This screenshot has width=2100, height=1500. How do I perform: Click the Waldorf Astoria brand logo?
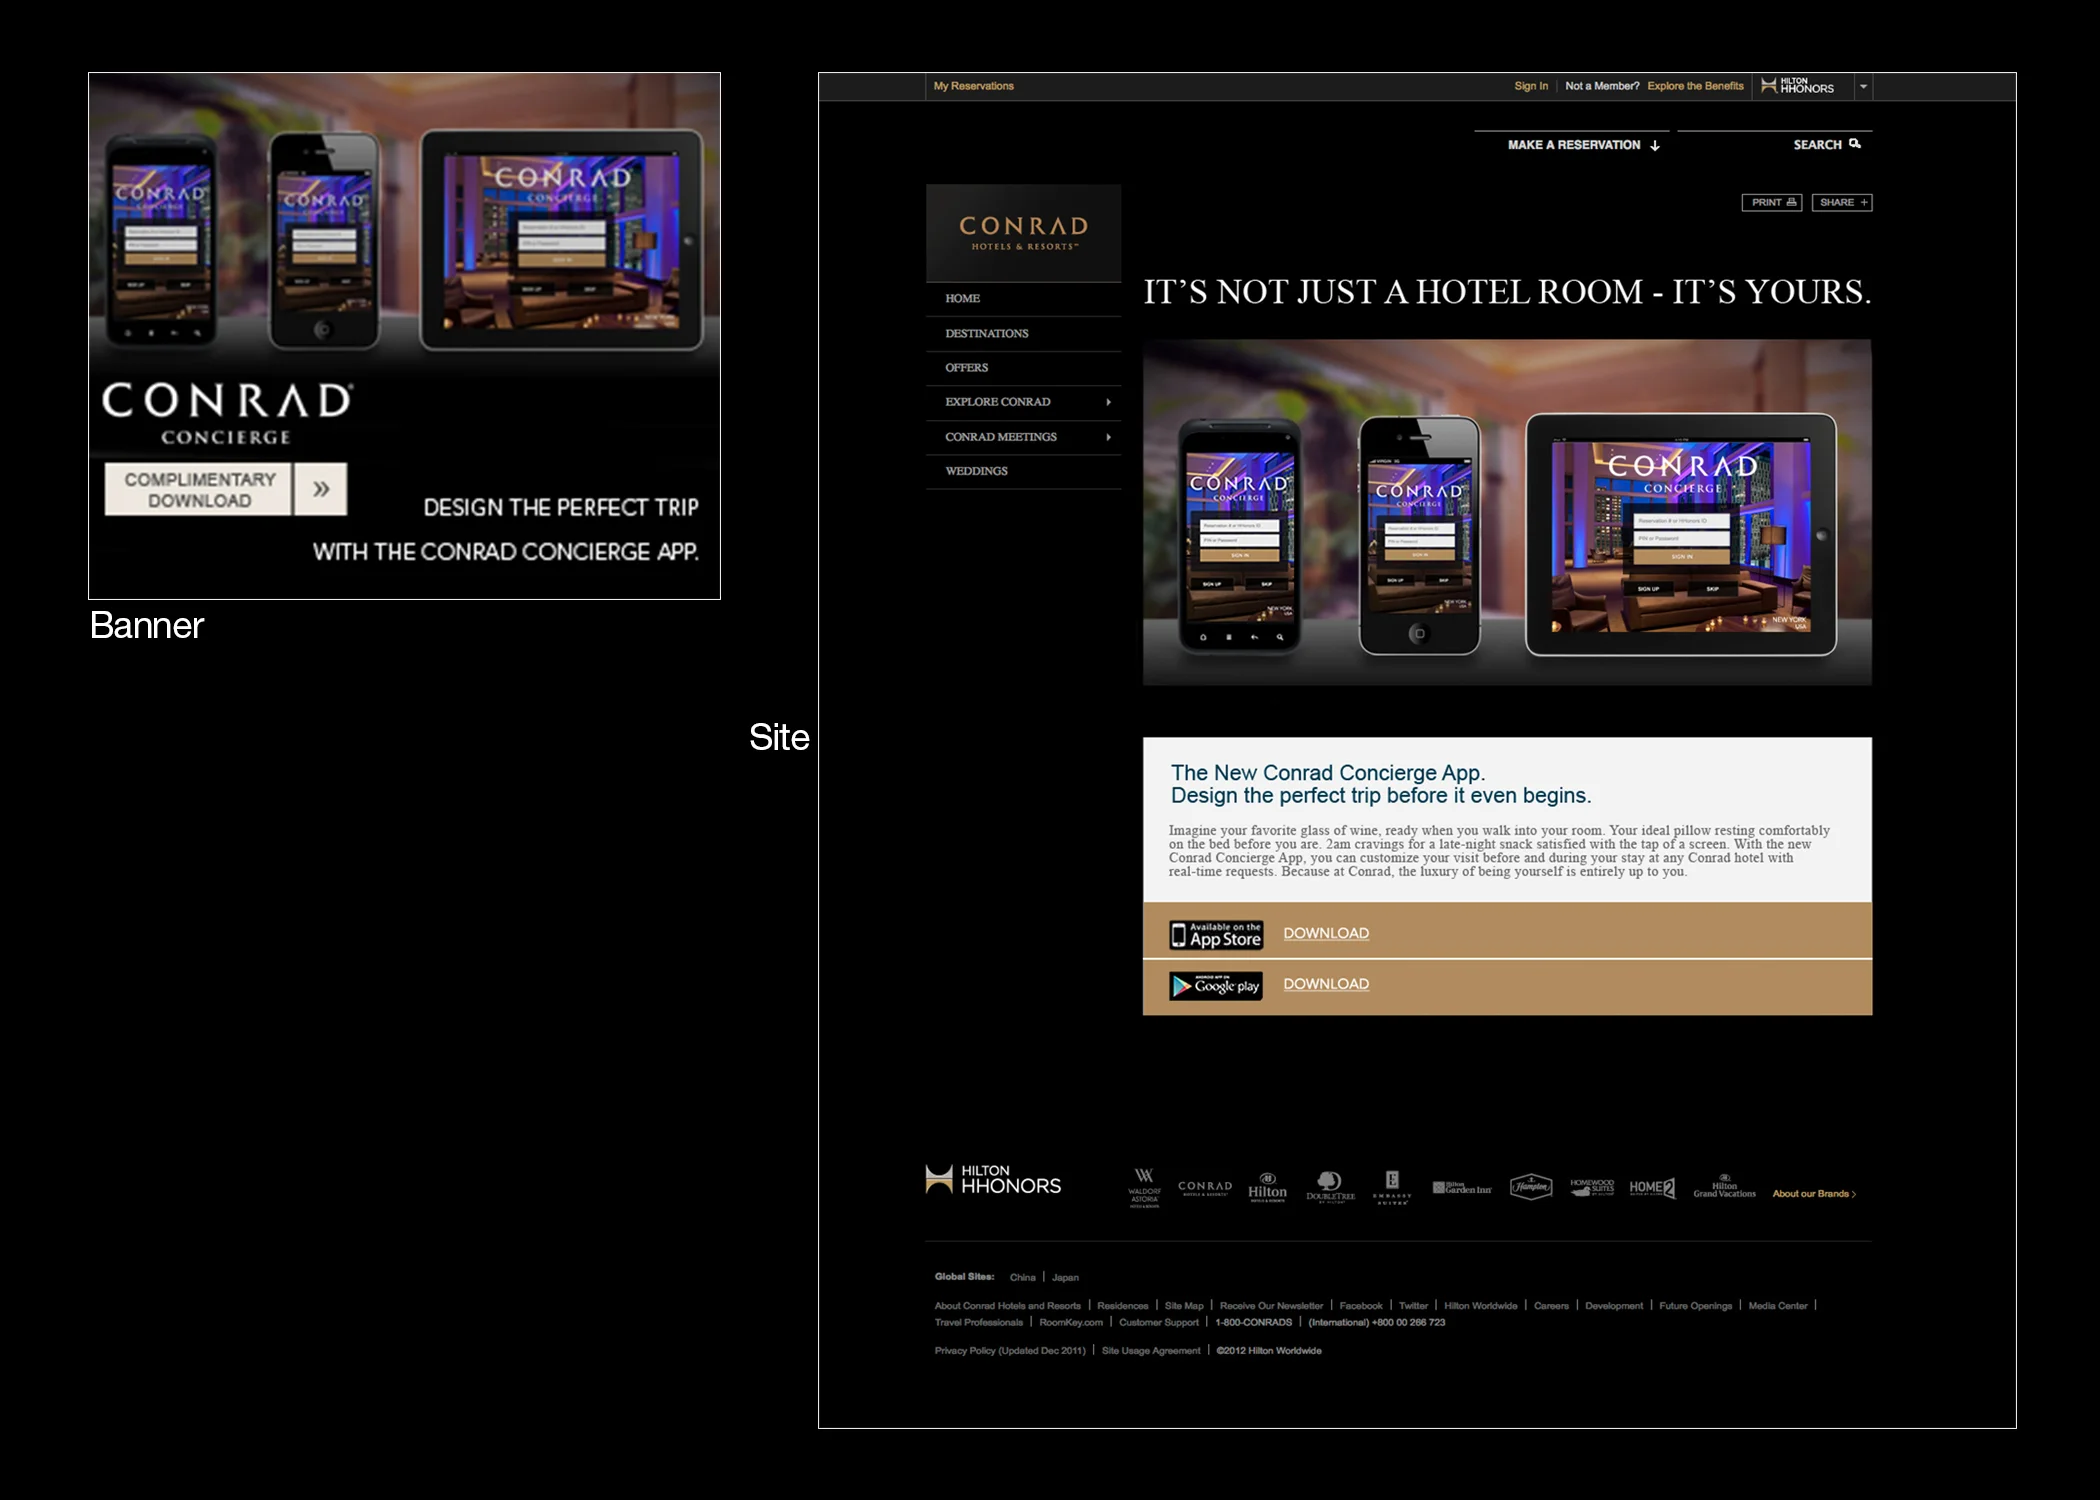click(1144, 1188)
